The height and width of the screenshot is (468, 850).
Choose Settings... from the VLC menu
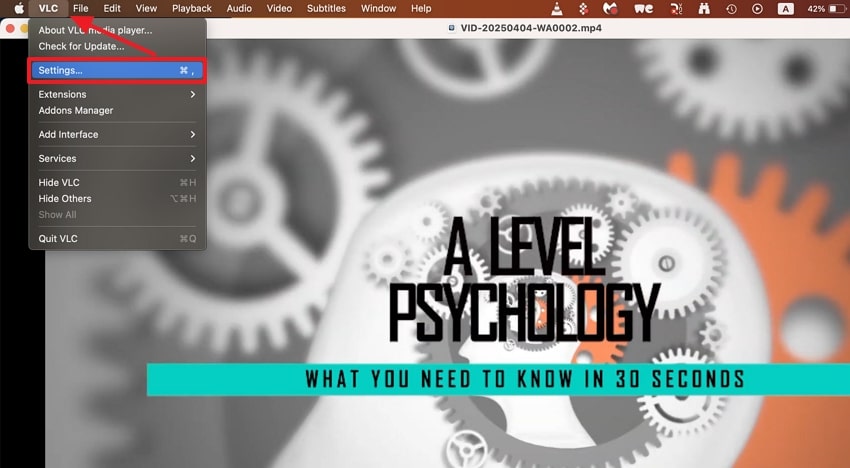[117, 70]
